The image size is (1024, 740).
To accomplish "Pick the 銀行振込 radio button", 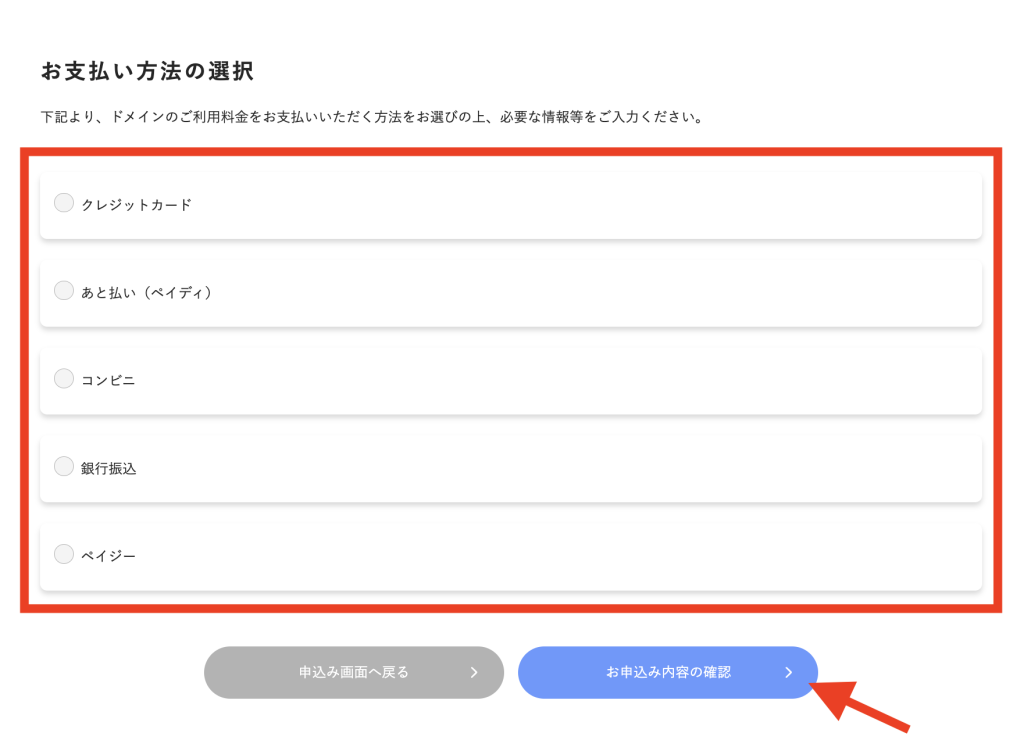I will 64,467.
